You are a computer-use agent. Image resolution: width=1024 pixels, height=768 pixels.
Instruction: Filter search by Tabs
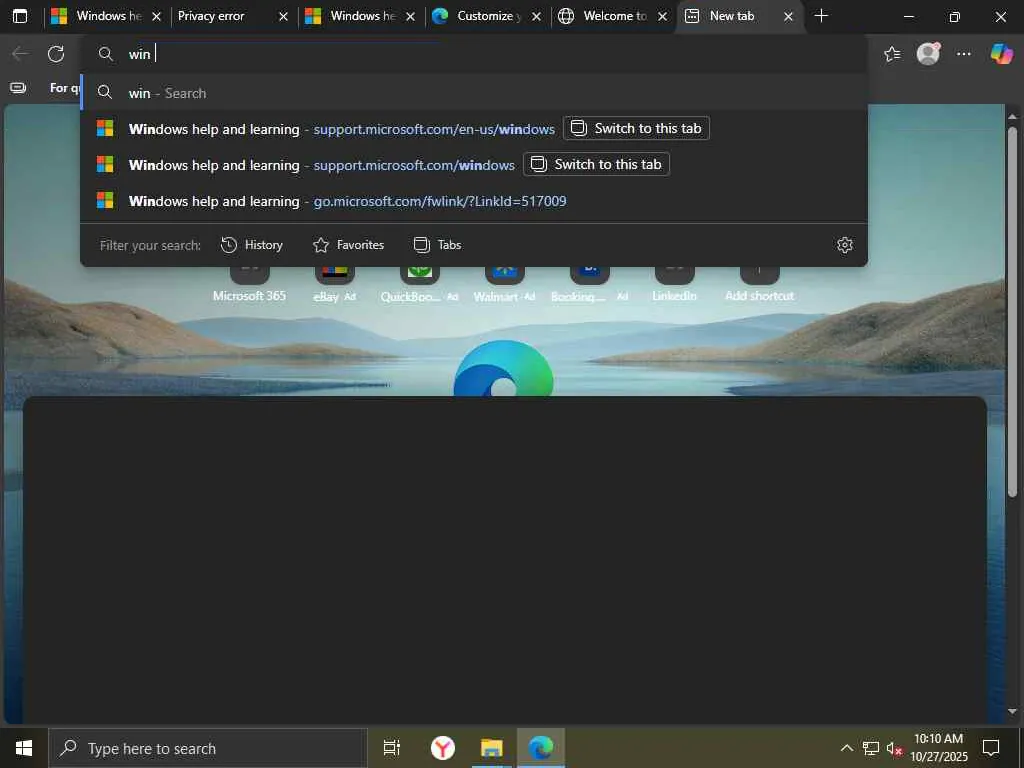click(x=437, y=245)
